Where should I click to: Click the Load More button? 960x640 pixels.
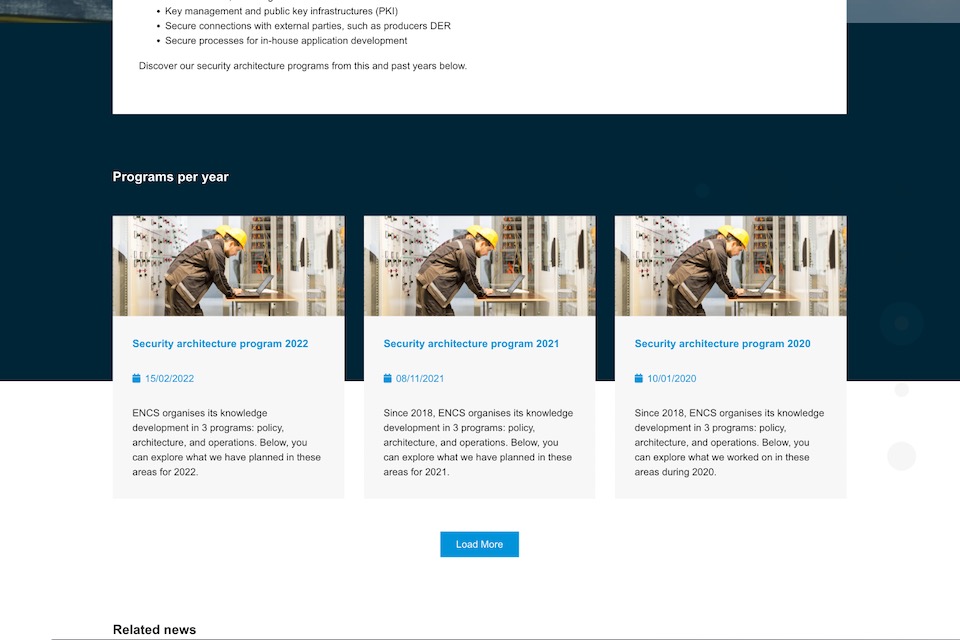[479, 544]
